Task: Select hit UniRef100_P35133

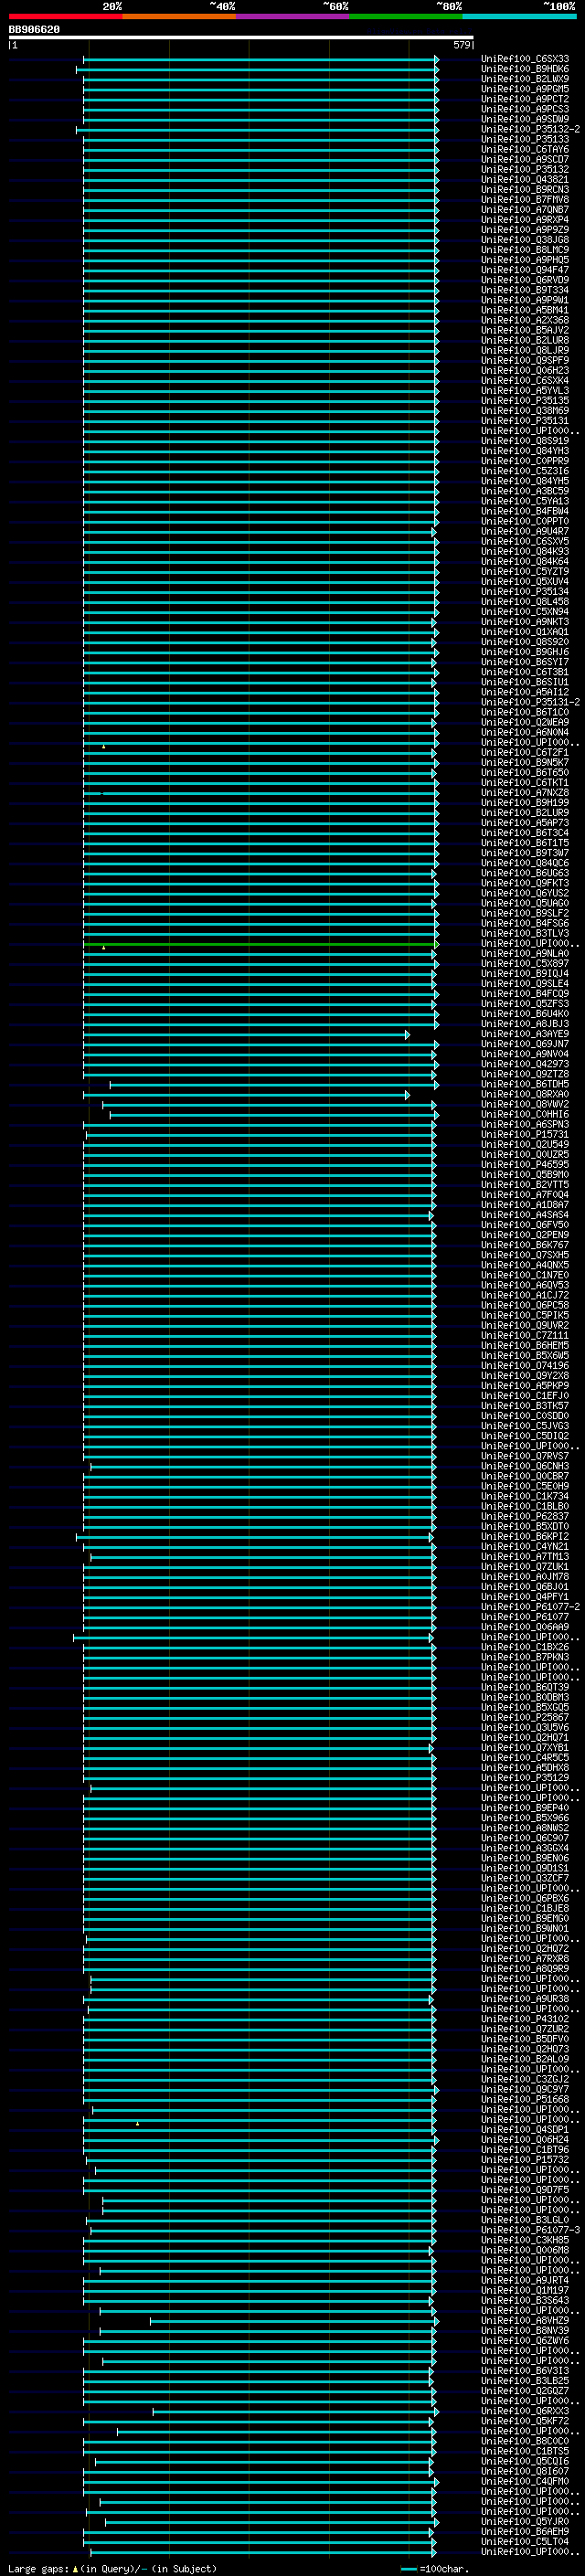Action: [525, 139]
